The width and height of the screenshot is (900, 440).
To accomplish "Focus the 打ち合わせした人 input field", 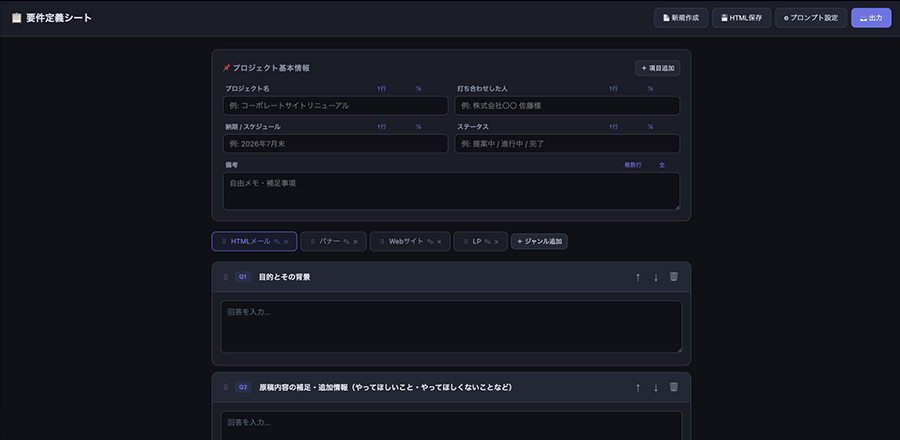I will tap(567, 106).
